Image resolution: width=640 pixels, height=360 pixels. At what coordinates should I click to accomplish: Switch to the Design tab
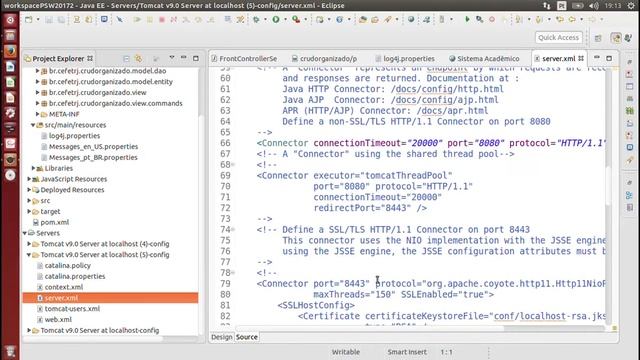click(x=222, y=337)
